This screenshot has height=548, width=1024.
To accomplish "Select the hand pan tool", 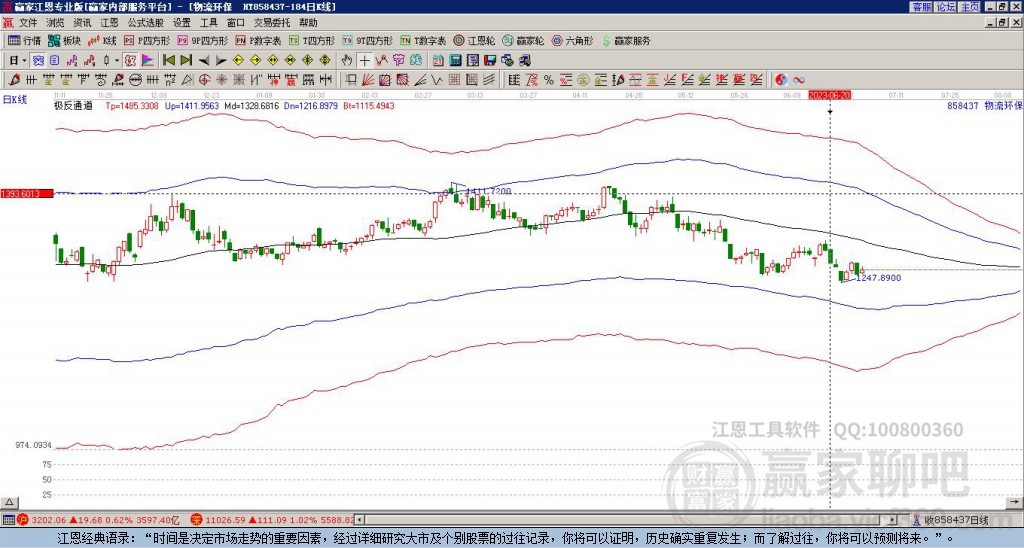I will 347,61.
